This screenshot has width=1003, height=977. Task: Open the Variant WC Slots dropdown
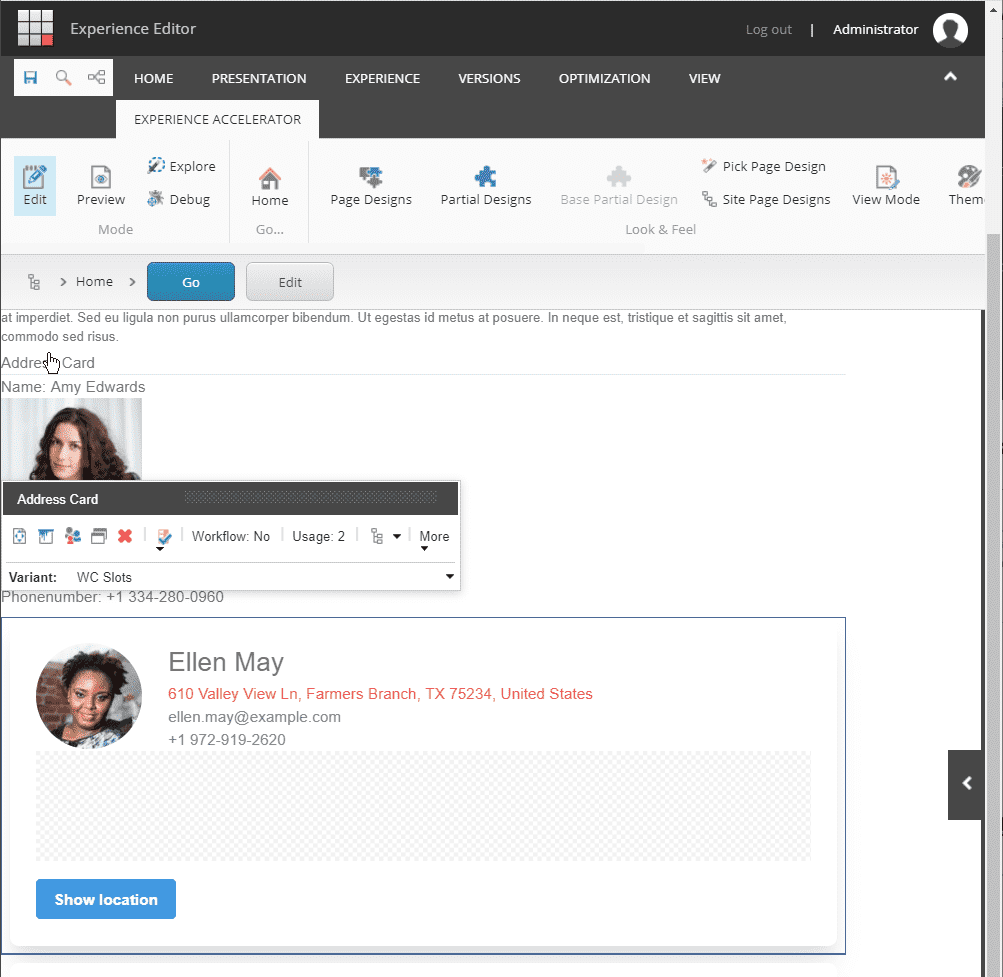[x=449, y=577]
